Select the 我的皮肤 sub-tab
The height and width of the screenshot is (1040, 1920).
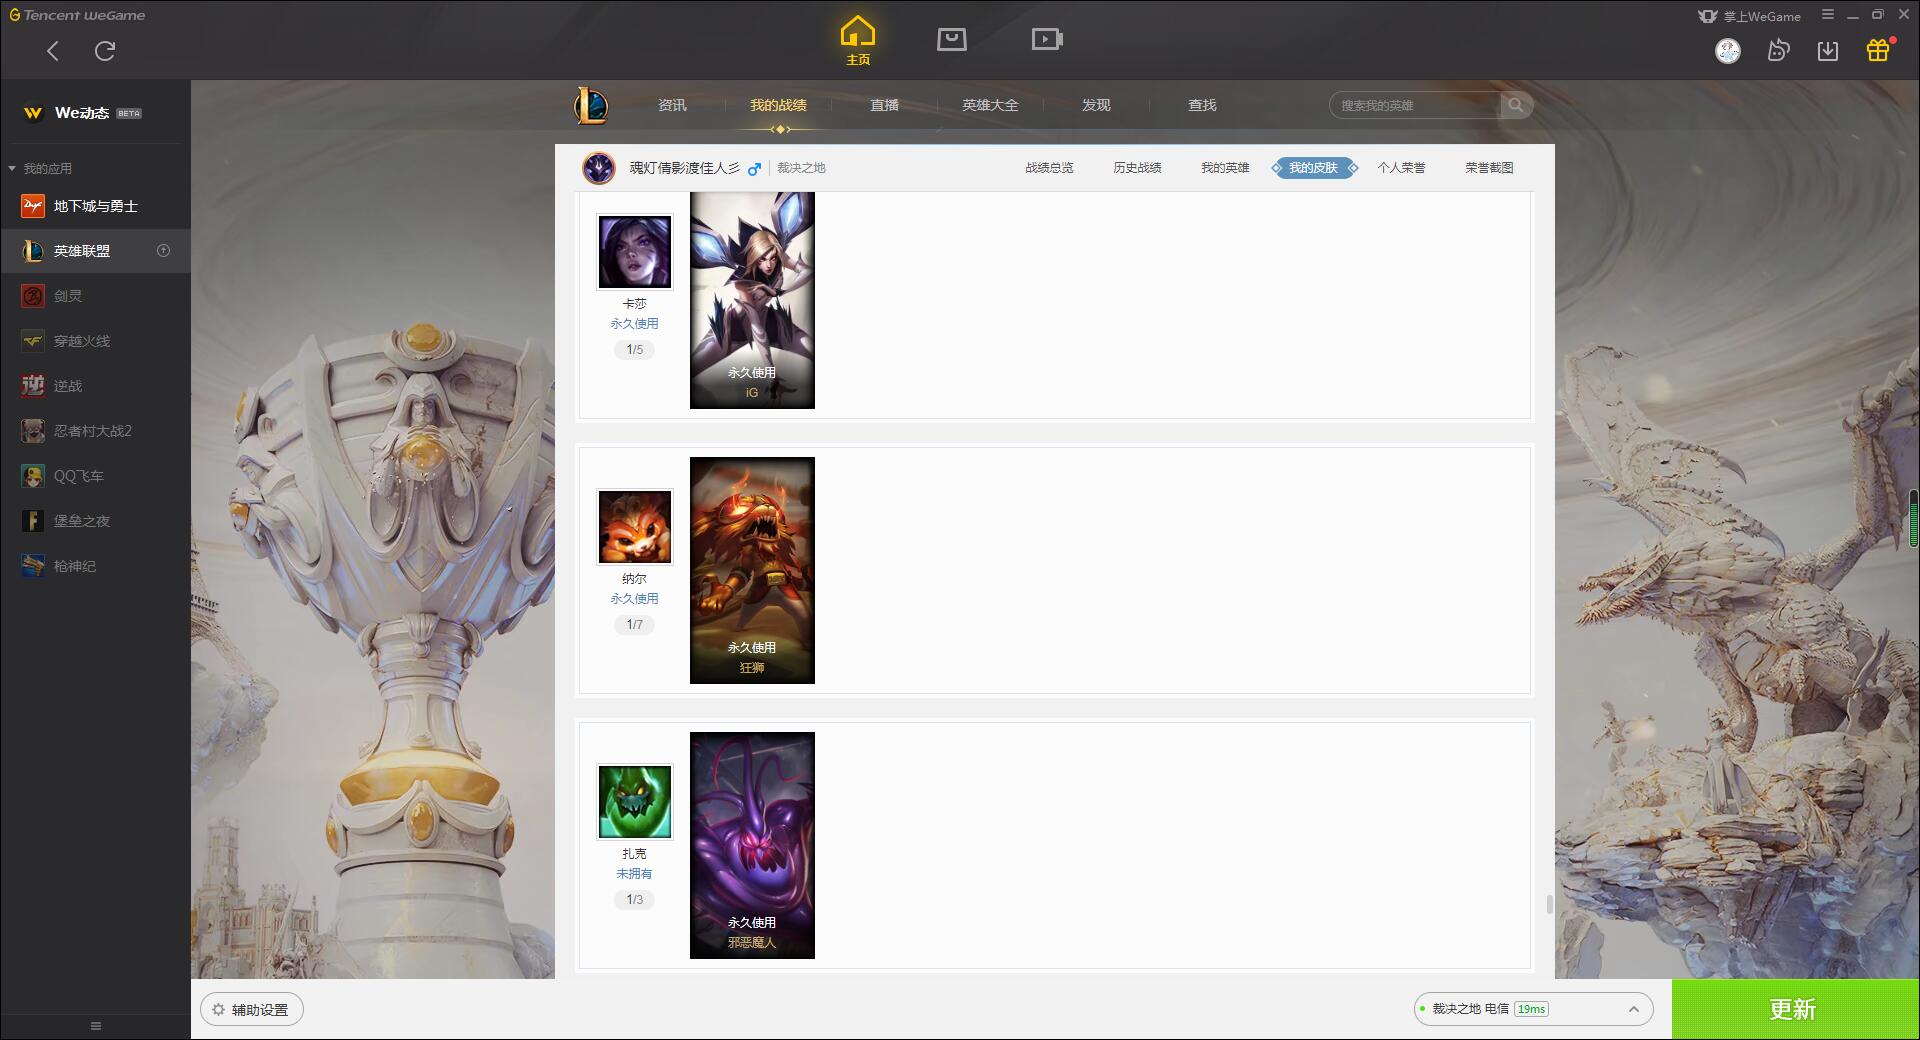1313,168
